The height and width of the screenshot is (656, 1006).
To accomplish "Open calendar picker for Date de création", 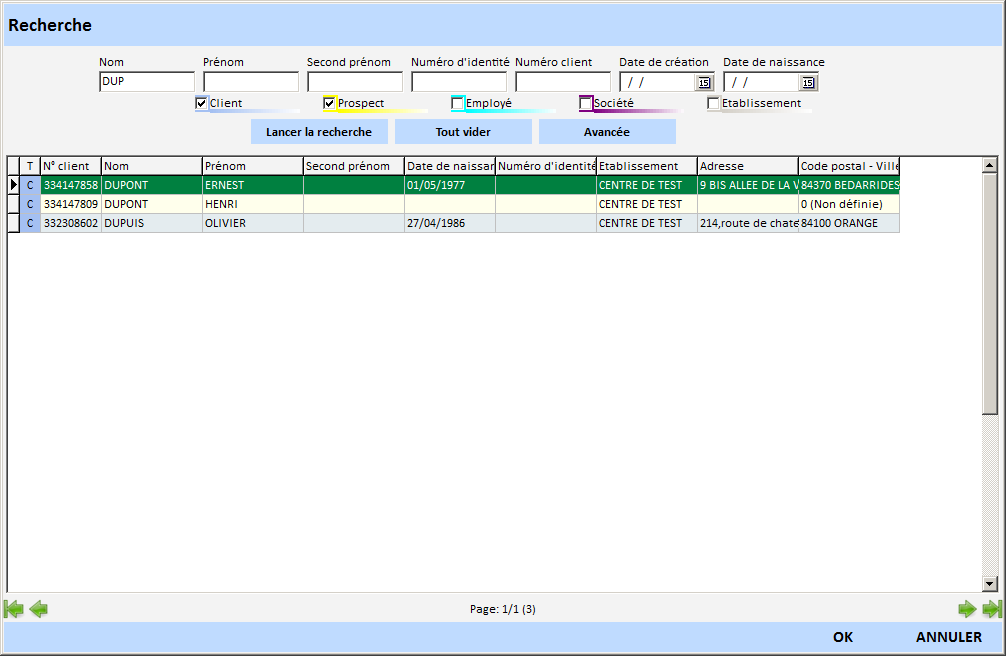I will 703,83.
